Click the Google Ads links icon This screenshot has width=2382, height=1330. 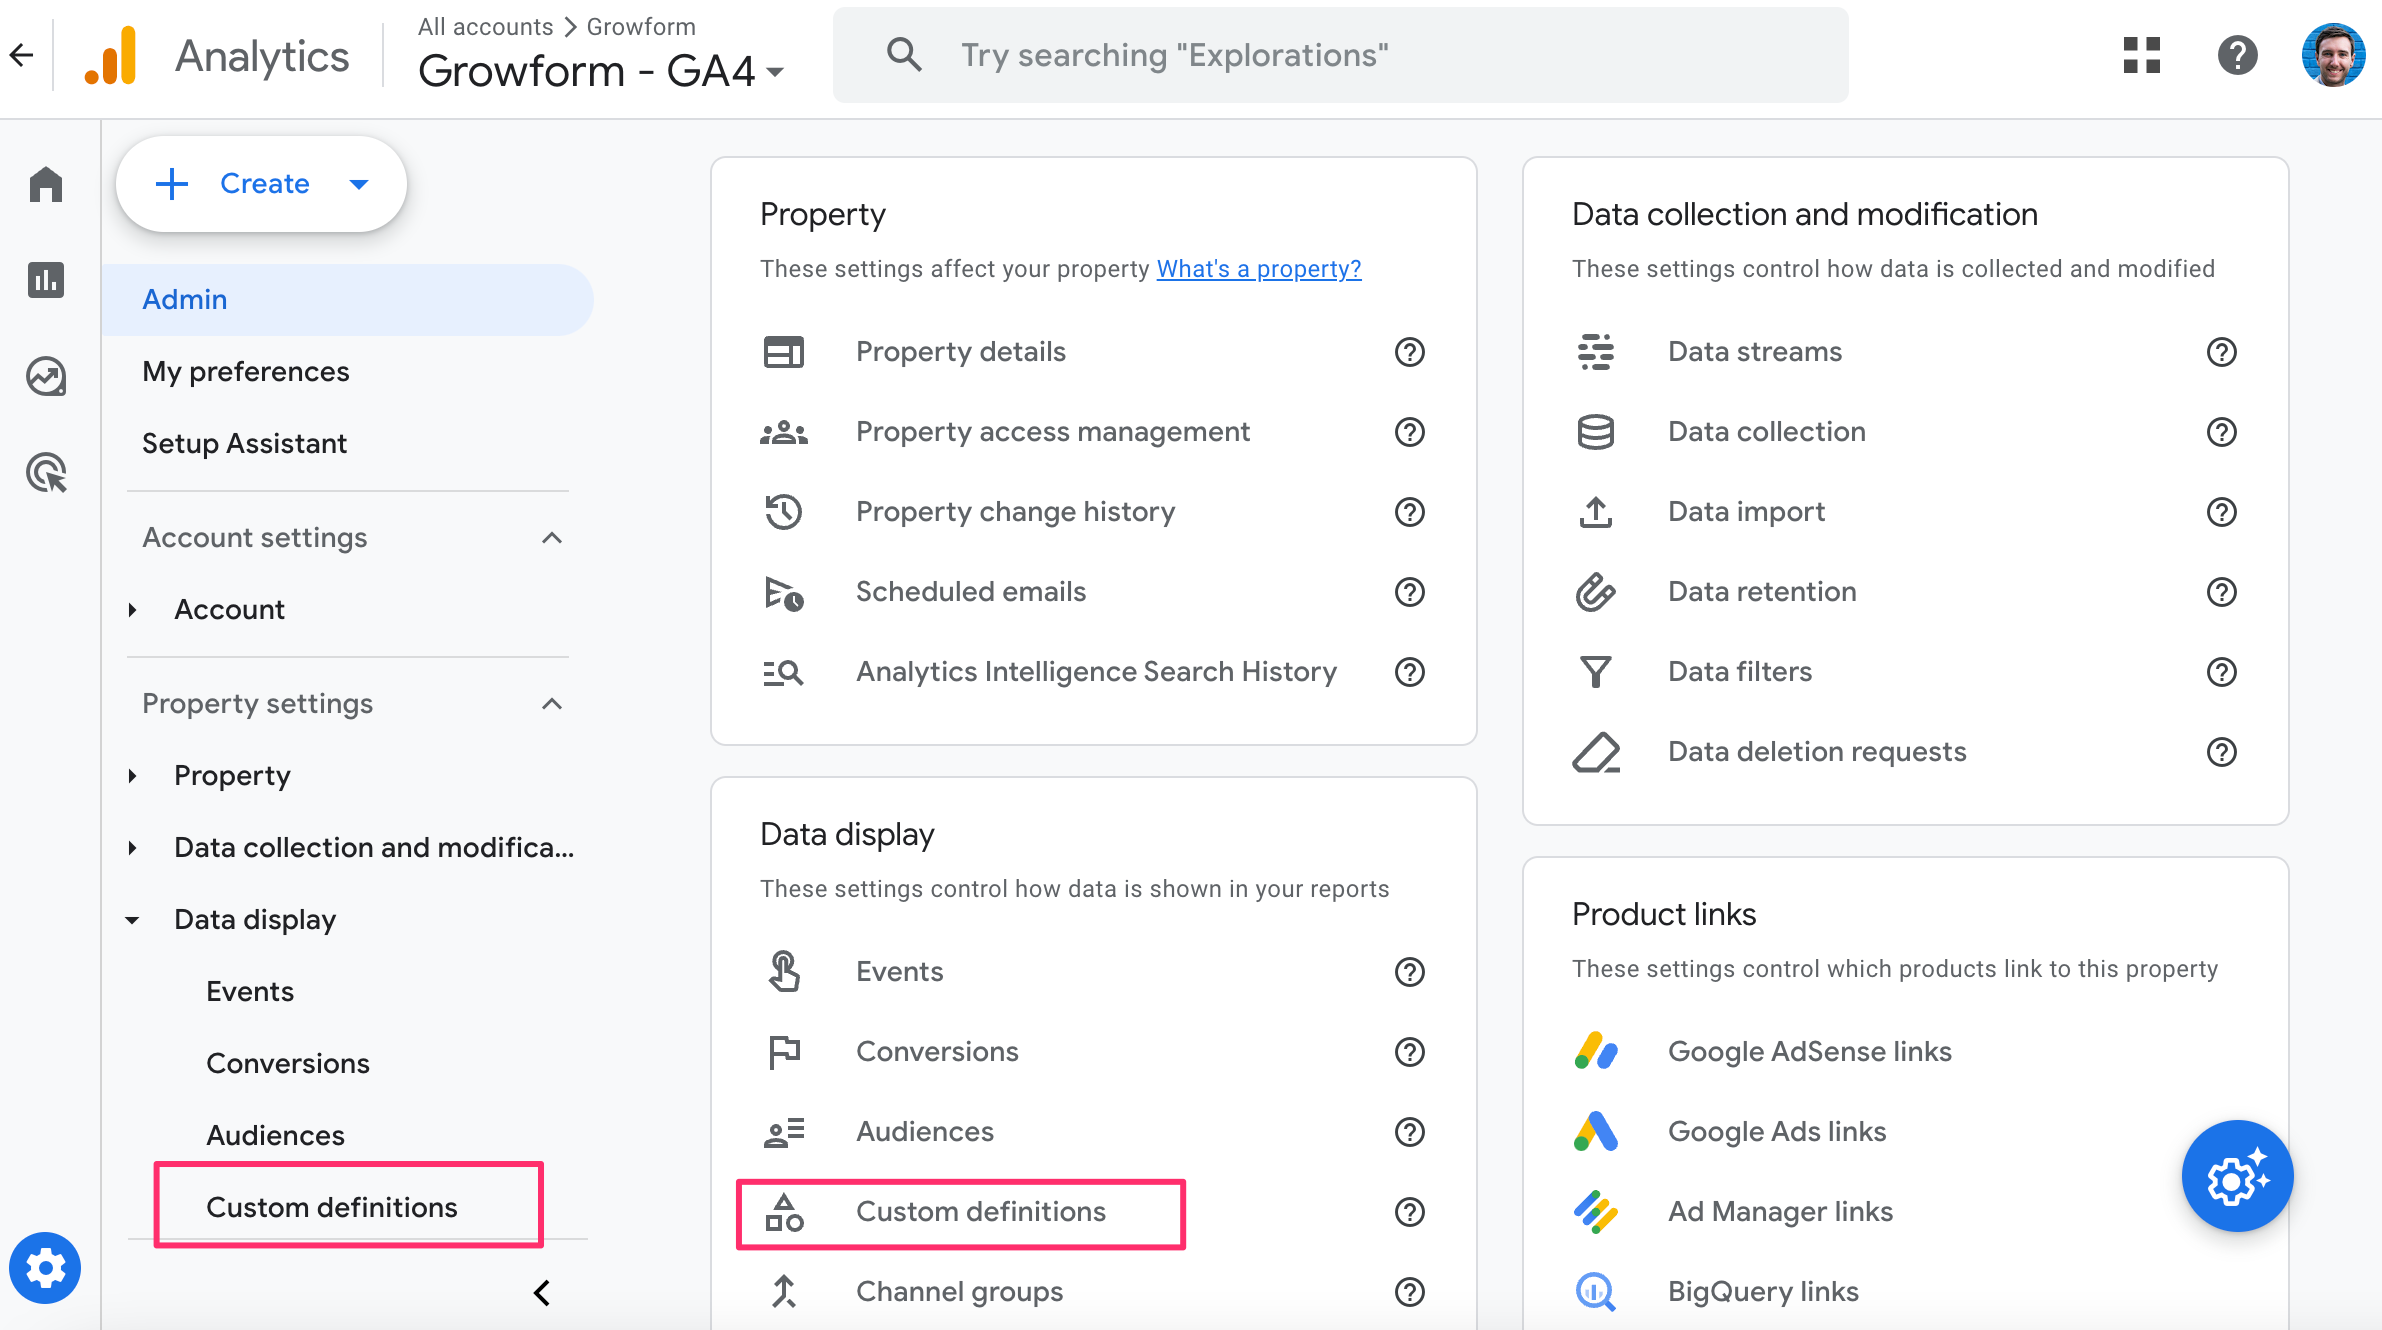coord(1596,1132)
